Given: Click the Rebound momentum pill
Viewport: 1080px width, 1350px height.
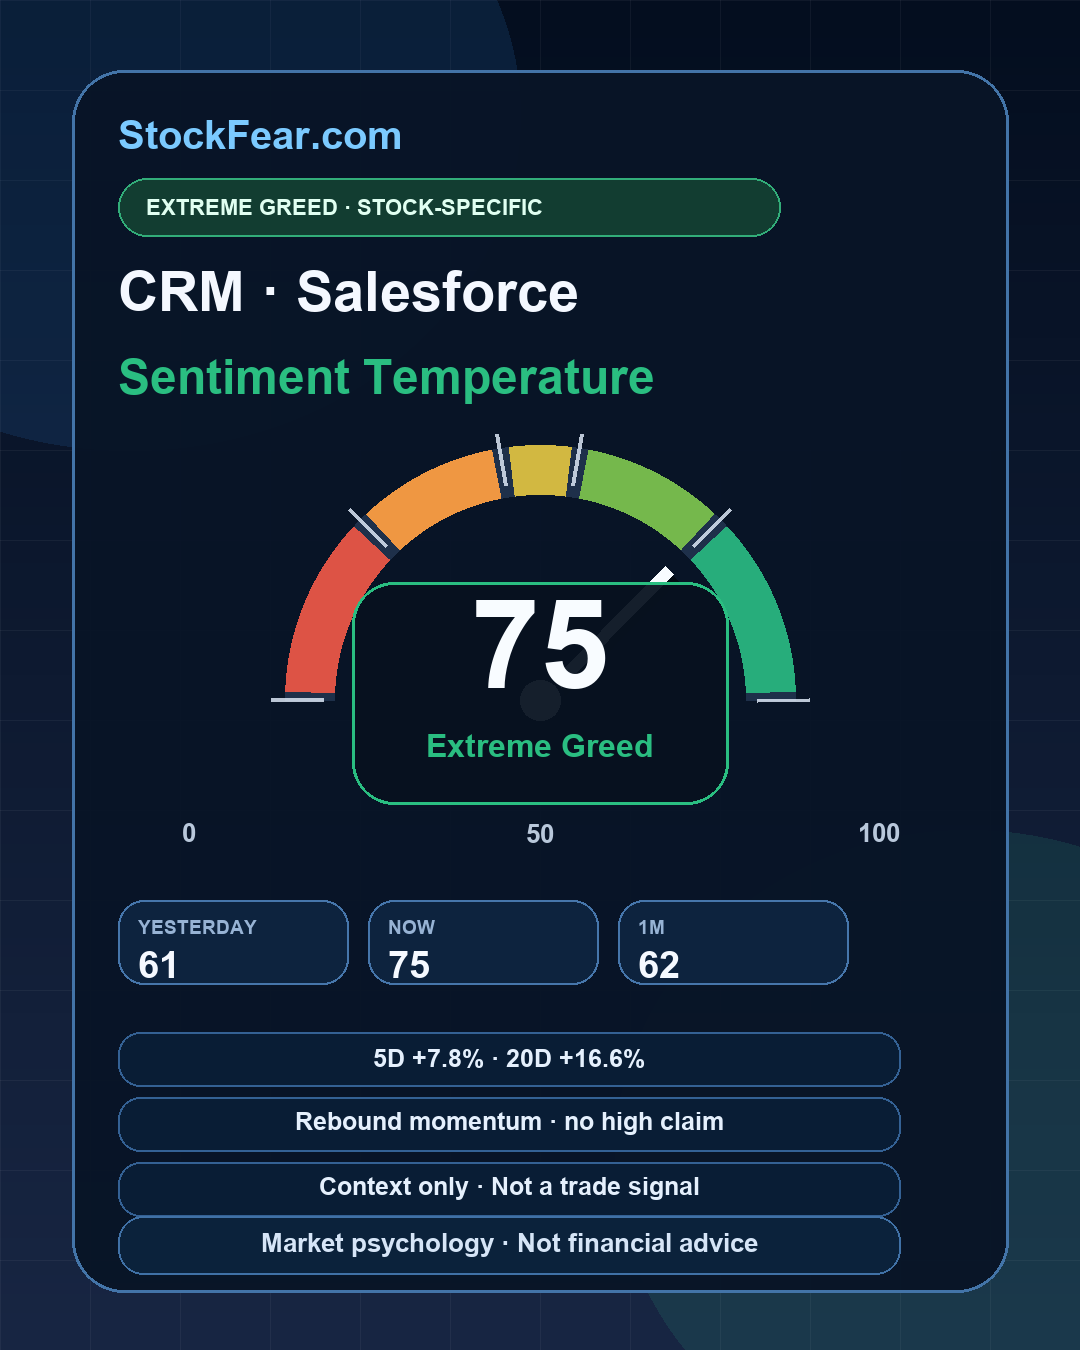Looking at the screenshot, I should (509, 1124).
